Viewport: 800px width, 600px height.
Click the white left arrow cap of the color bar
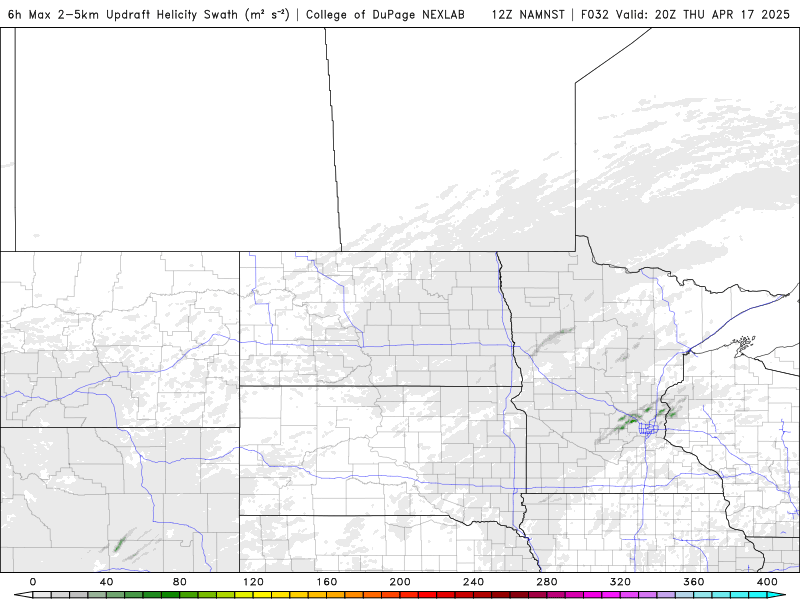[23, 595]
